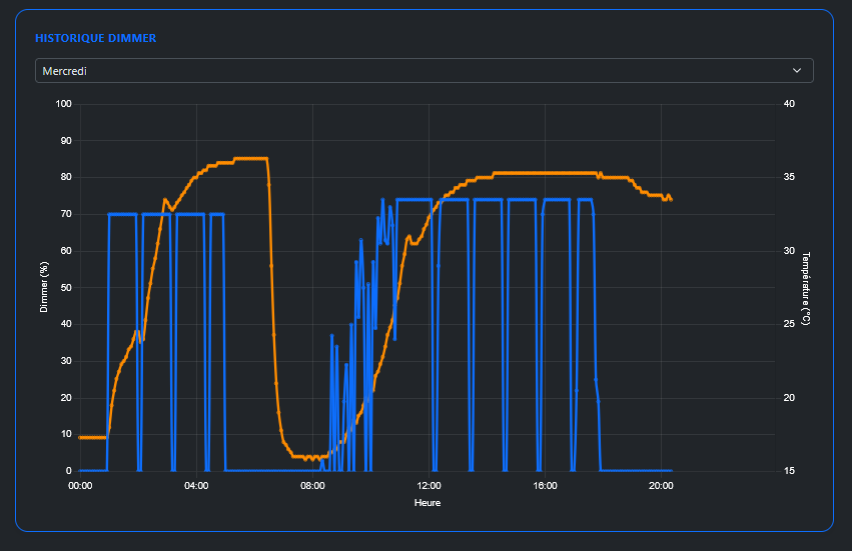Click the 35 value on the temperature axis
This screenshot has width=852, height=551.
pos(790,178)
